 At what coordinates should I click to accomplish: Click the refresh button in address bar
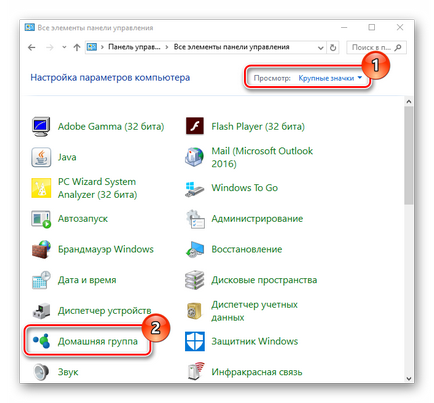pyautogui.click(x=333, y=48)
